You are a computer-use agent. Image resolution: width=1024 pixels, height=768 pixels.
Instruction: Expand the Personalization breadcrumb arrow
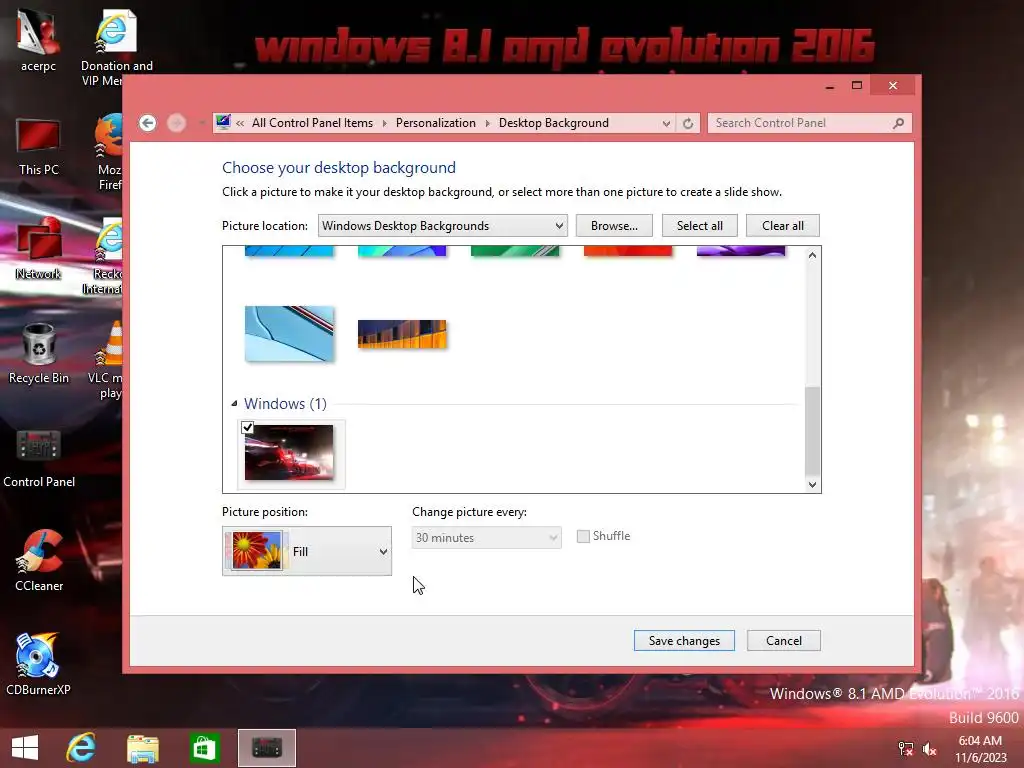pos(487,123)
